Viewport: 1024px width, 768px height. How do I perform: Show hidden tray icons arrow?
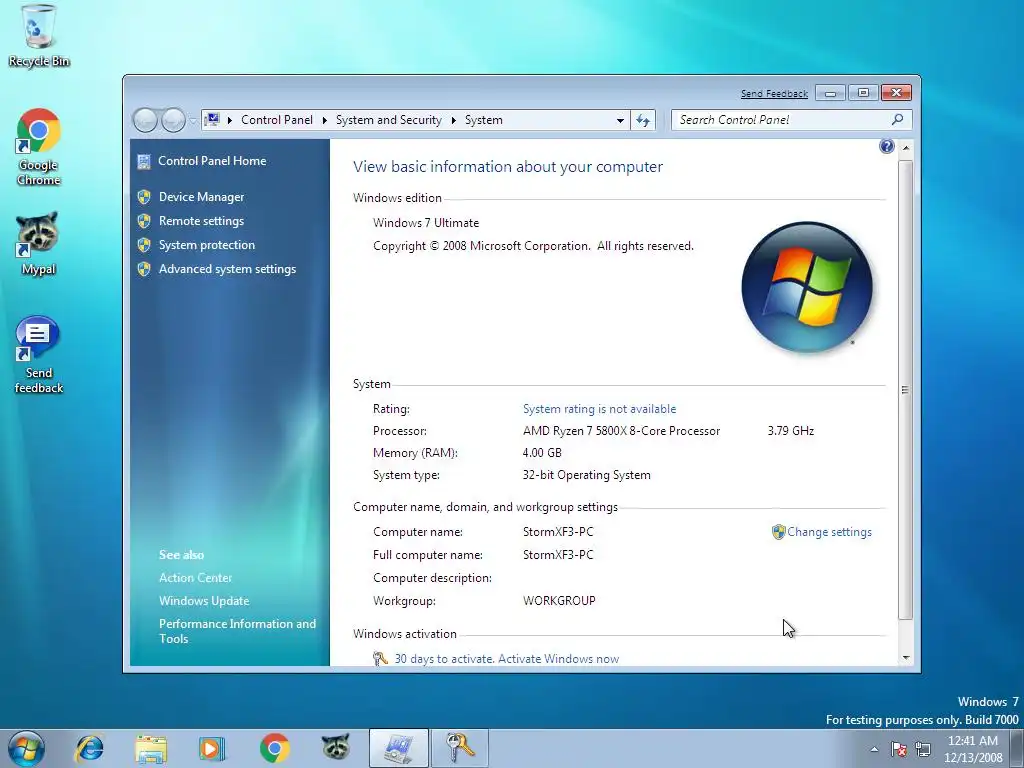click(x=874, y=749)
